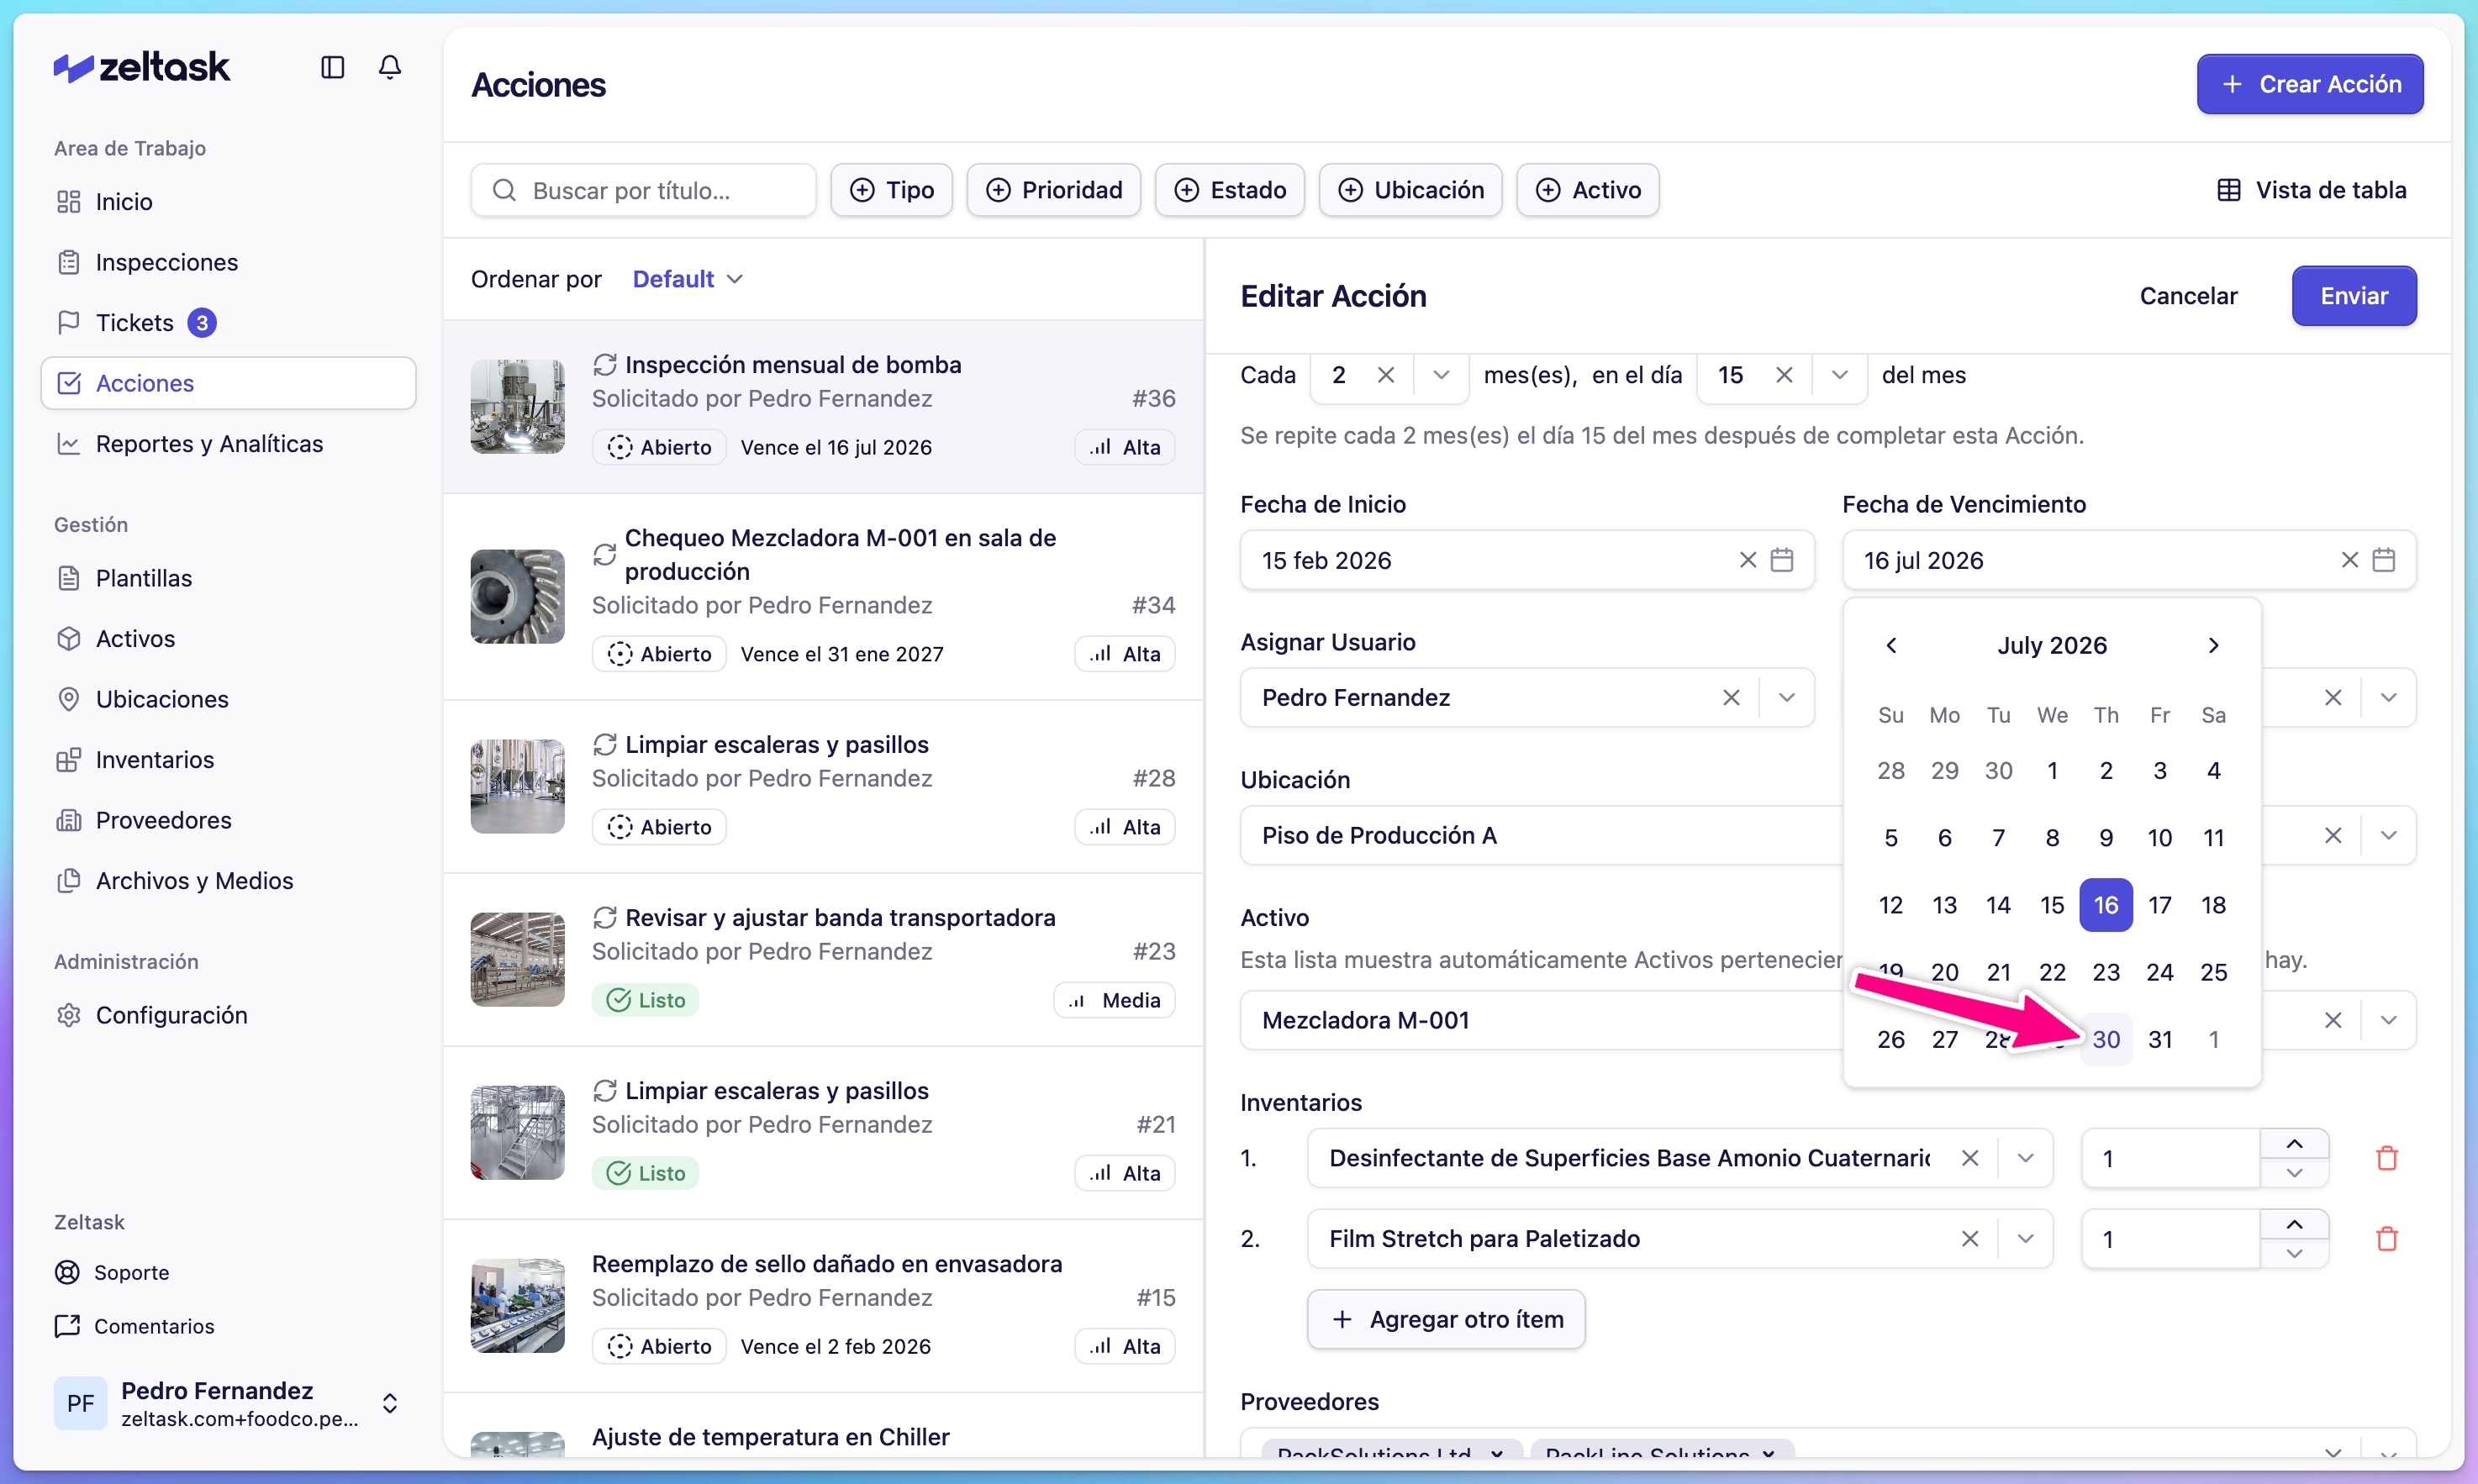Open Activos in sidebar
Image resolution: width=2478 pixels, height=1484 pixels.
[x=229, y=639]
